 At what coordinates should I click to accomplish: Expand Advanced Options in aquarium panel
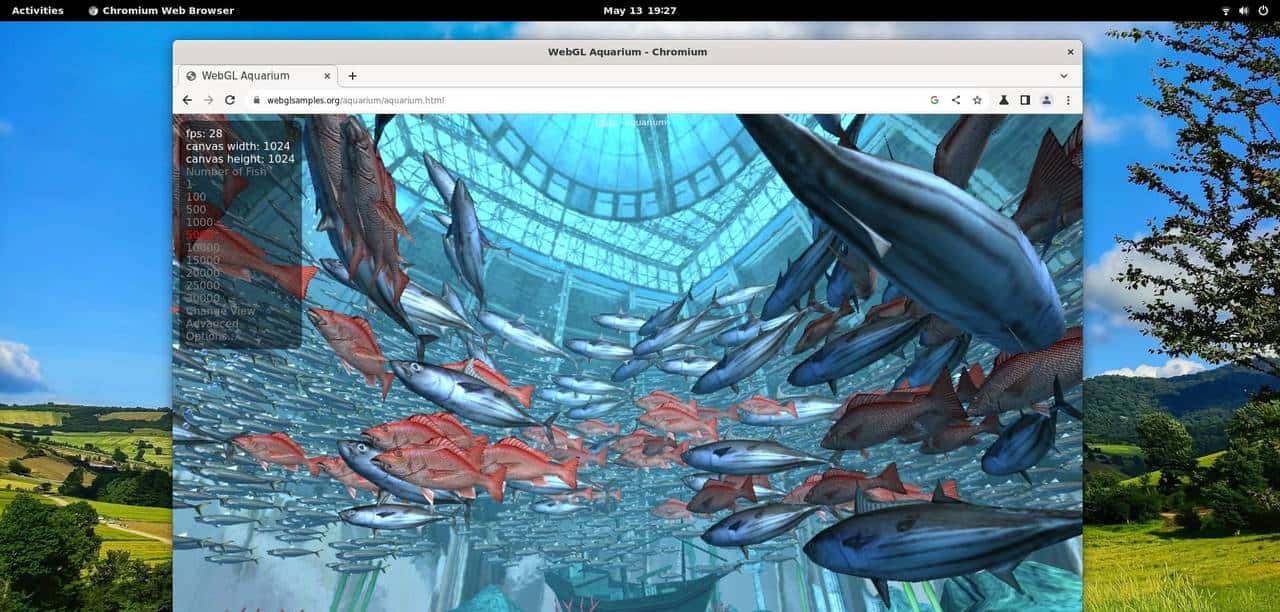click(x=212, y=330)
